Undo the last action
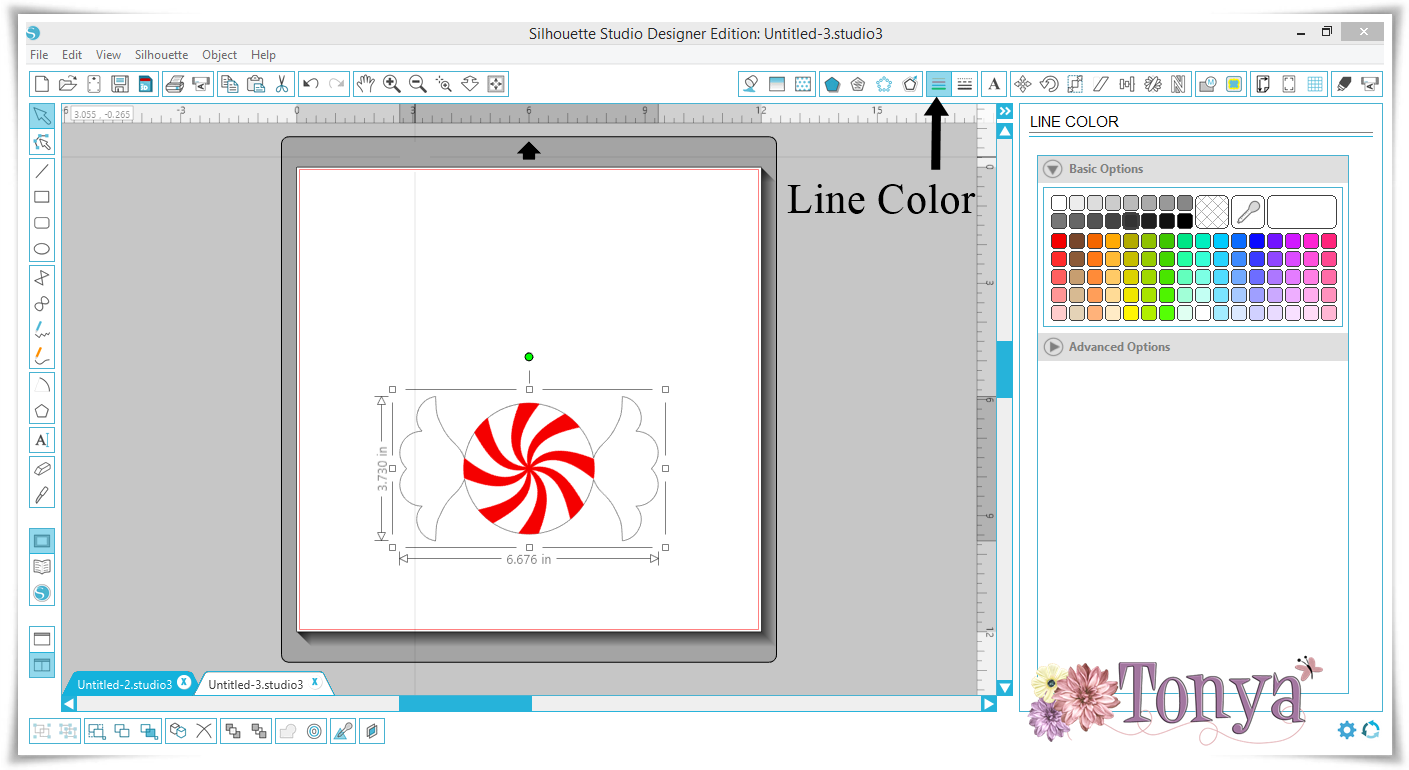1409x770 pixels. click(310, 84)
